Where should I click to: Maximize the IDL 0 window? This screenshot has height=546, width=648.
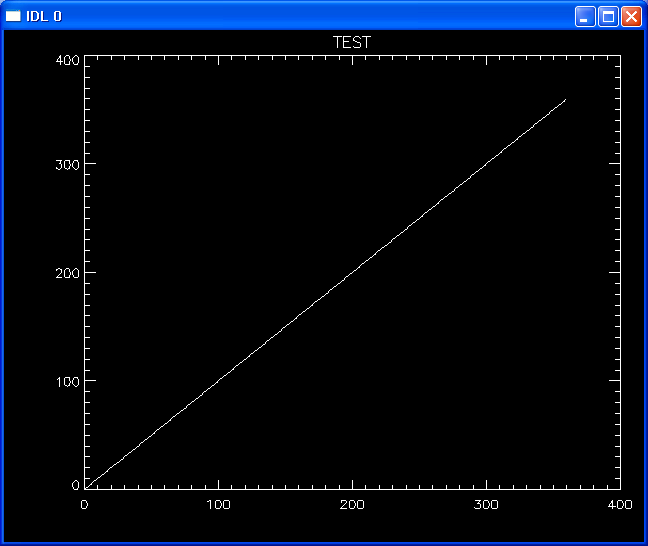coord(608,17)
